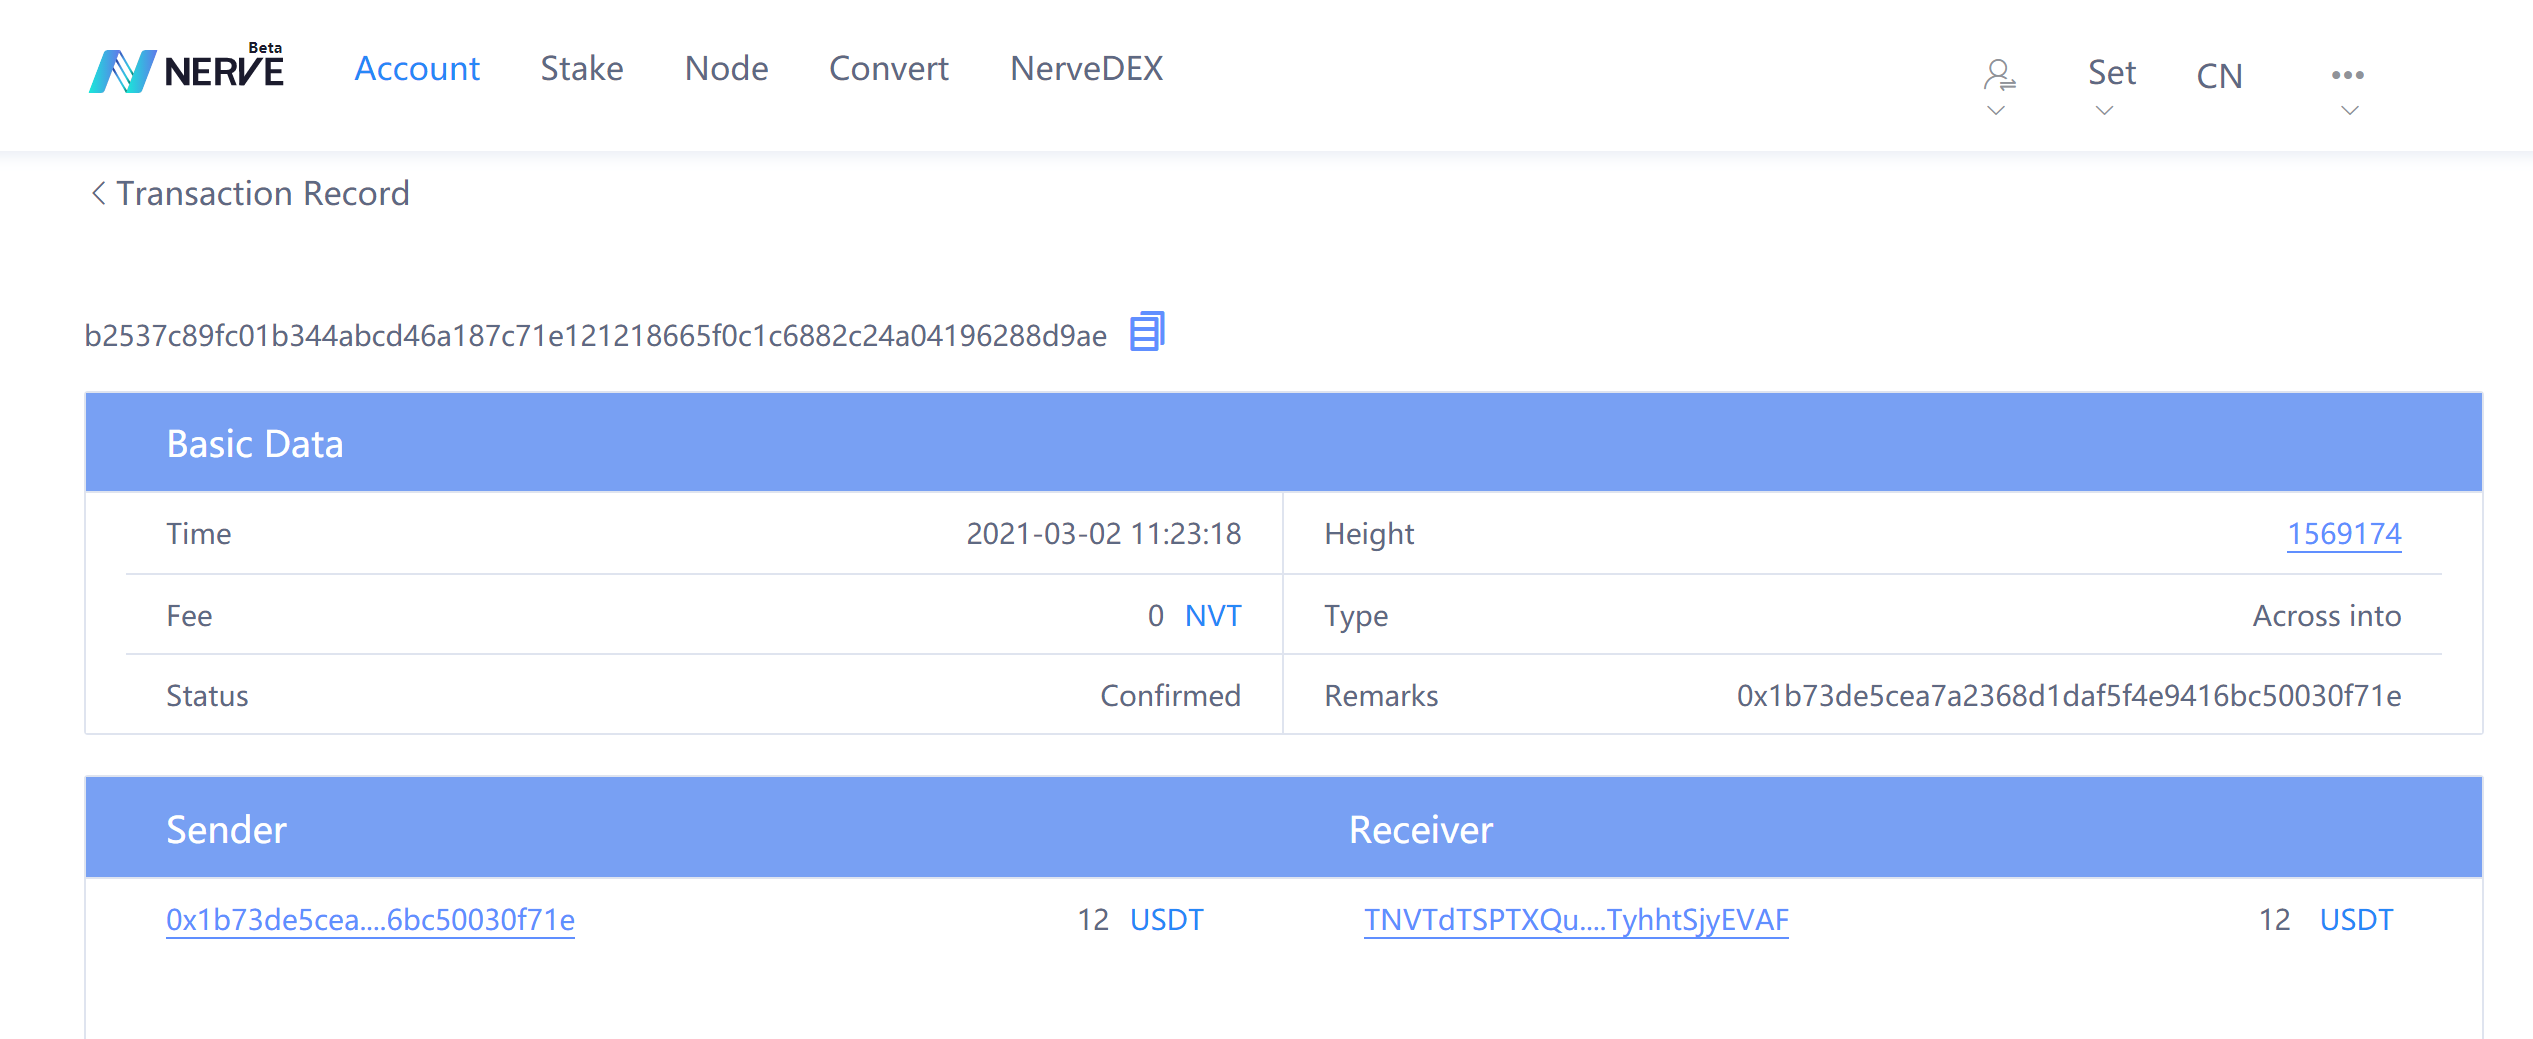
Task: Click the NVT fee token link
Action: [1212, 616]
